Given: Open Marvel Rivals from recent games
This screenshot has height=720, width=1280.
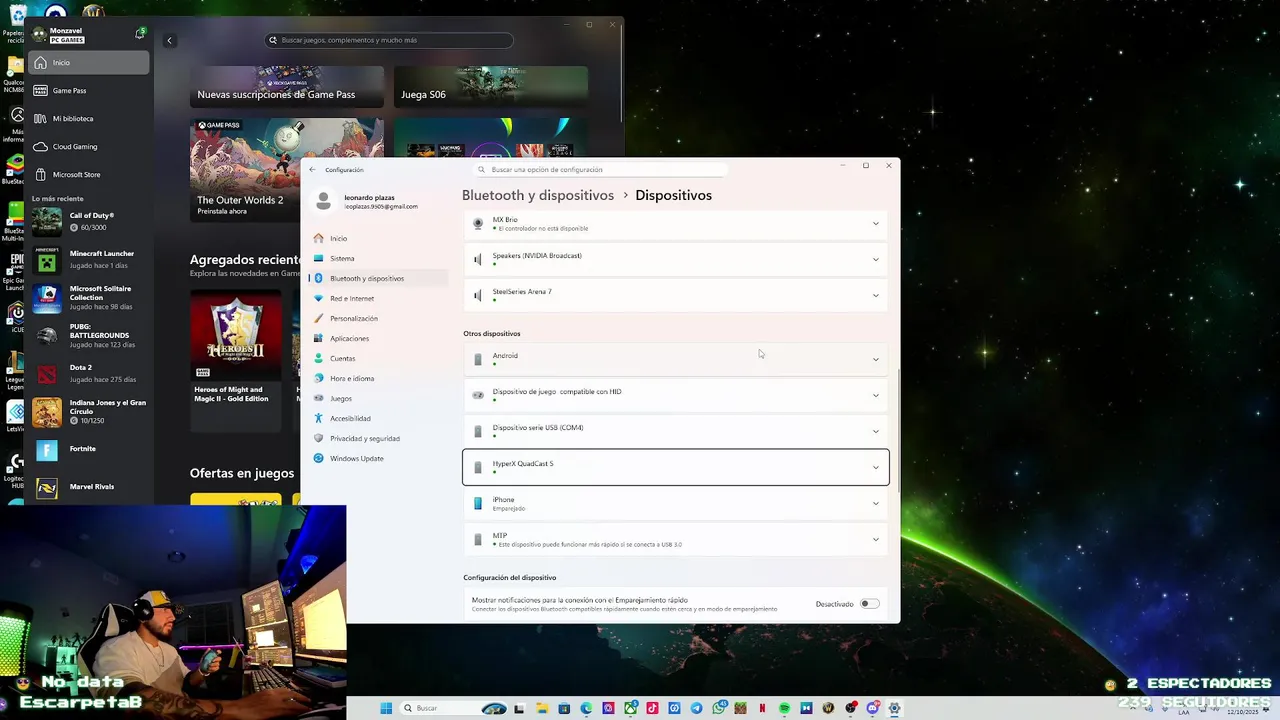Looking at the screenshot, I should click(x=89, y=487).
